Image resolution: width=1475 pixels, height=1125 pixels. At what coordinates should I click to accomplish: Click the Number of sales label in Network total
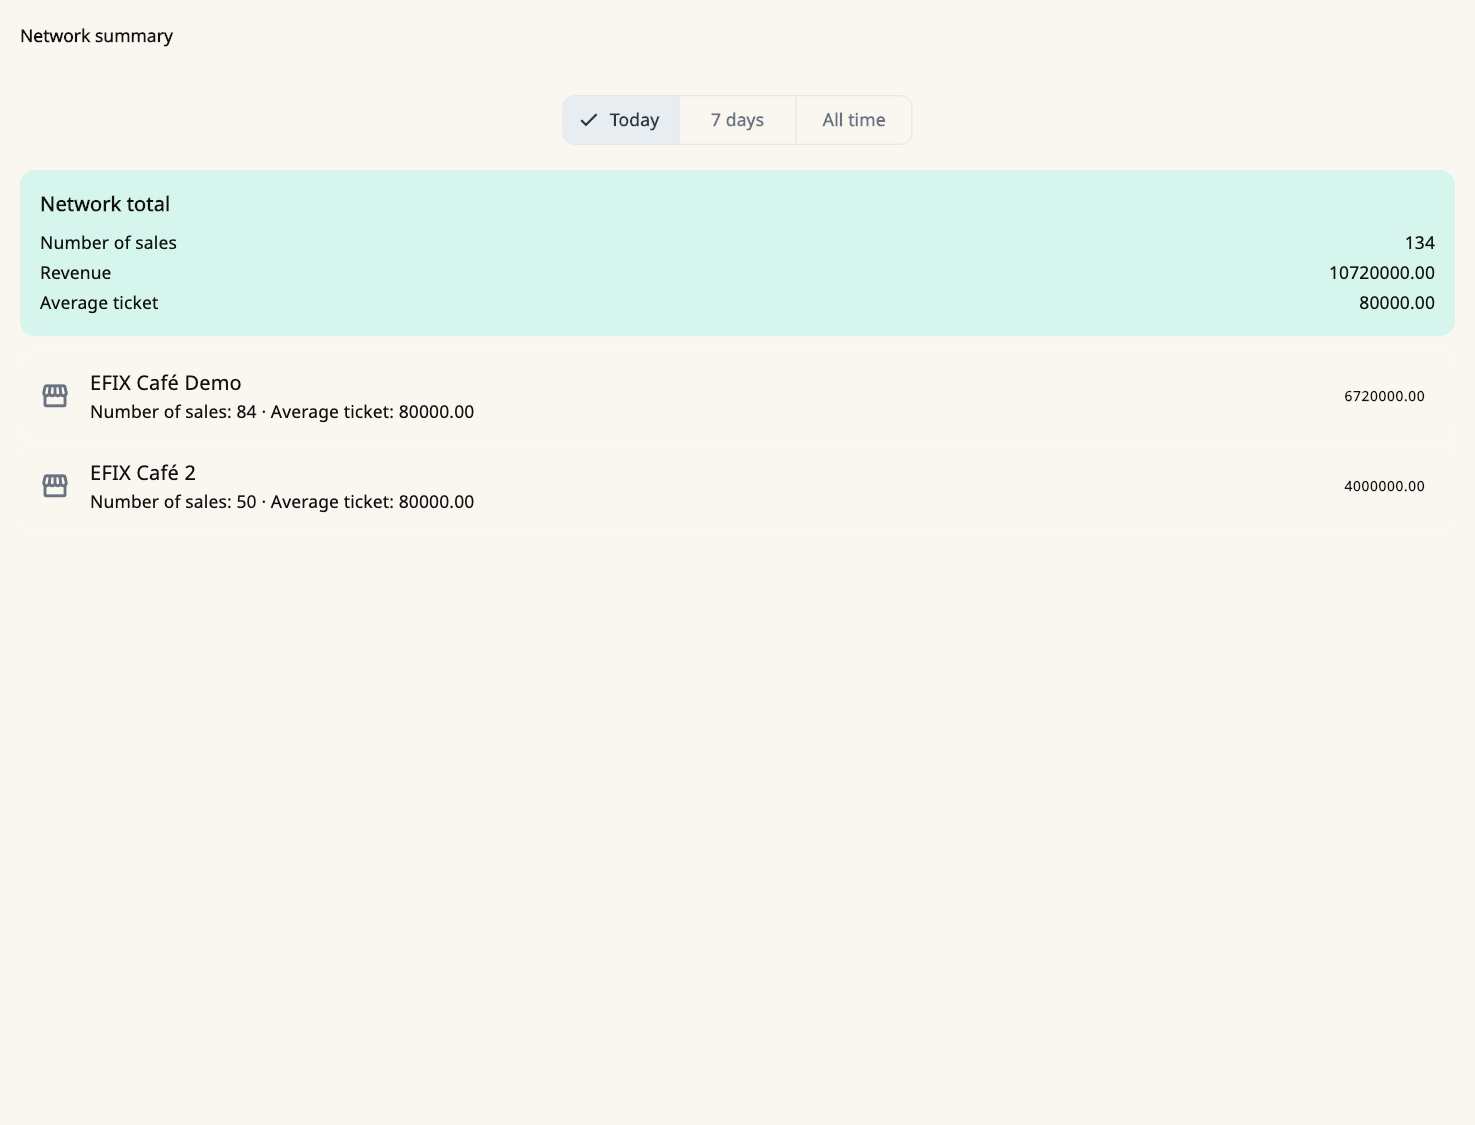click(108, 243)
